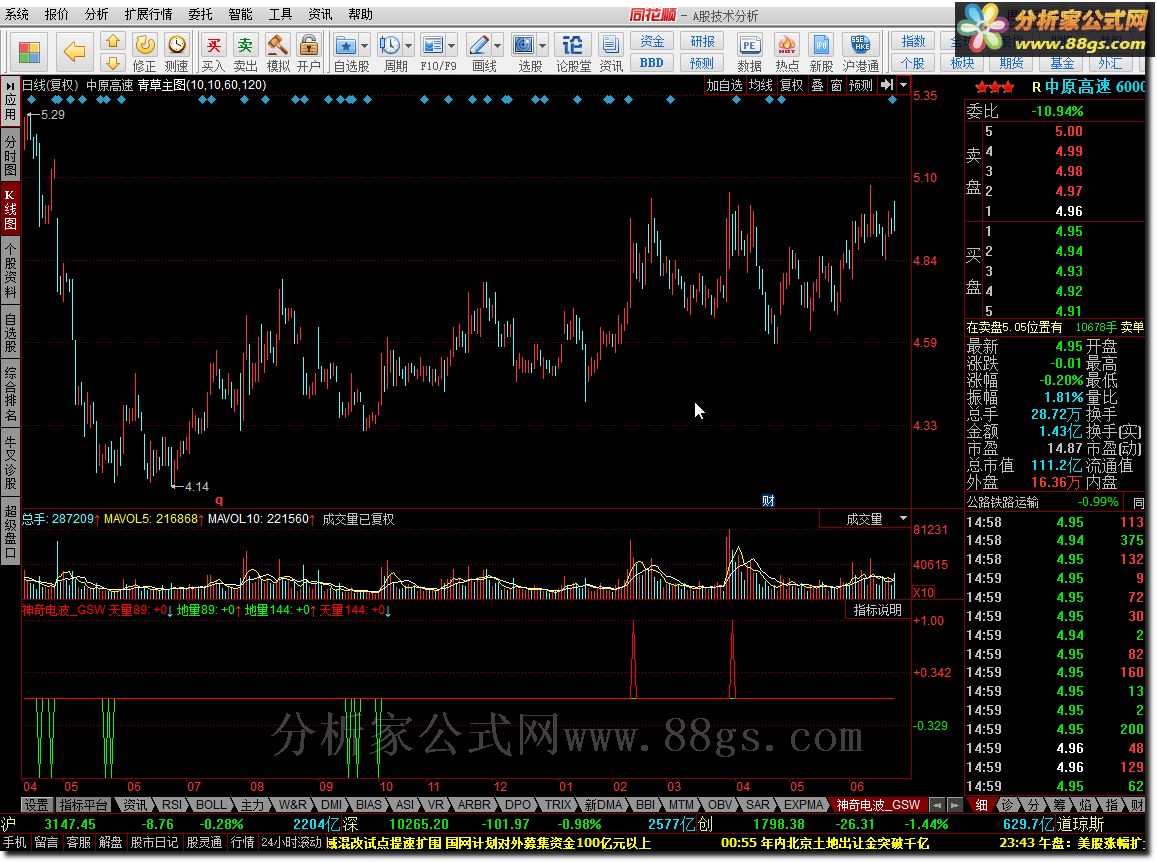Click the 指数 toolbar button
This screenshot has width=1157, height=862.
[x=913, y=41]
